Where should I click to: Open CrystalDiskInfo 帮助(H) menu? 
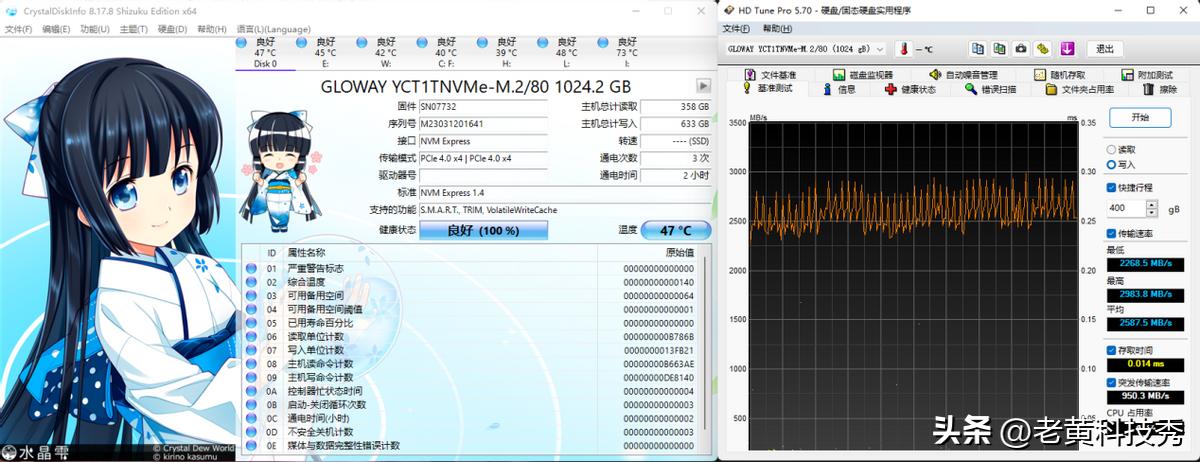tap(211, 29)
